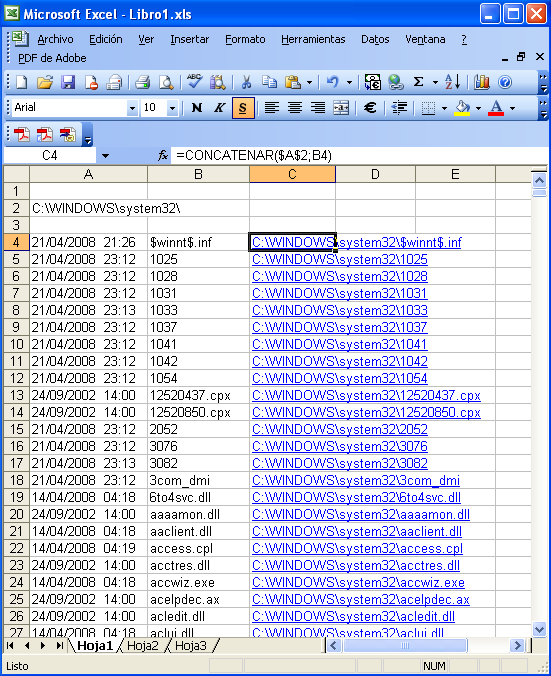Expand the Fill Color dropdown arrow
The height and width of the screenshot is (676, 551).
click(478, 108)
